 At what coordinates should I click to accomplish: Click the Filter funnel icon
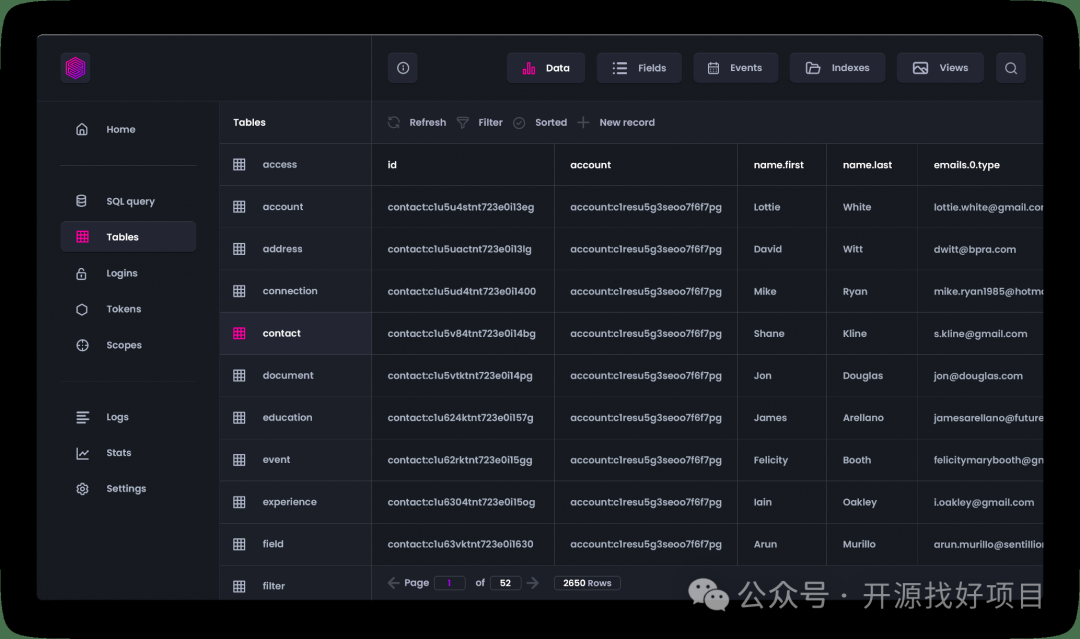pyautogui.click(x=463, y=122)
